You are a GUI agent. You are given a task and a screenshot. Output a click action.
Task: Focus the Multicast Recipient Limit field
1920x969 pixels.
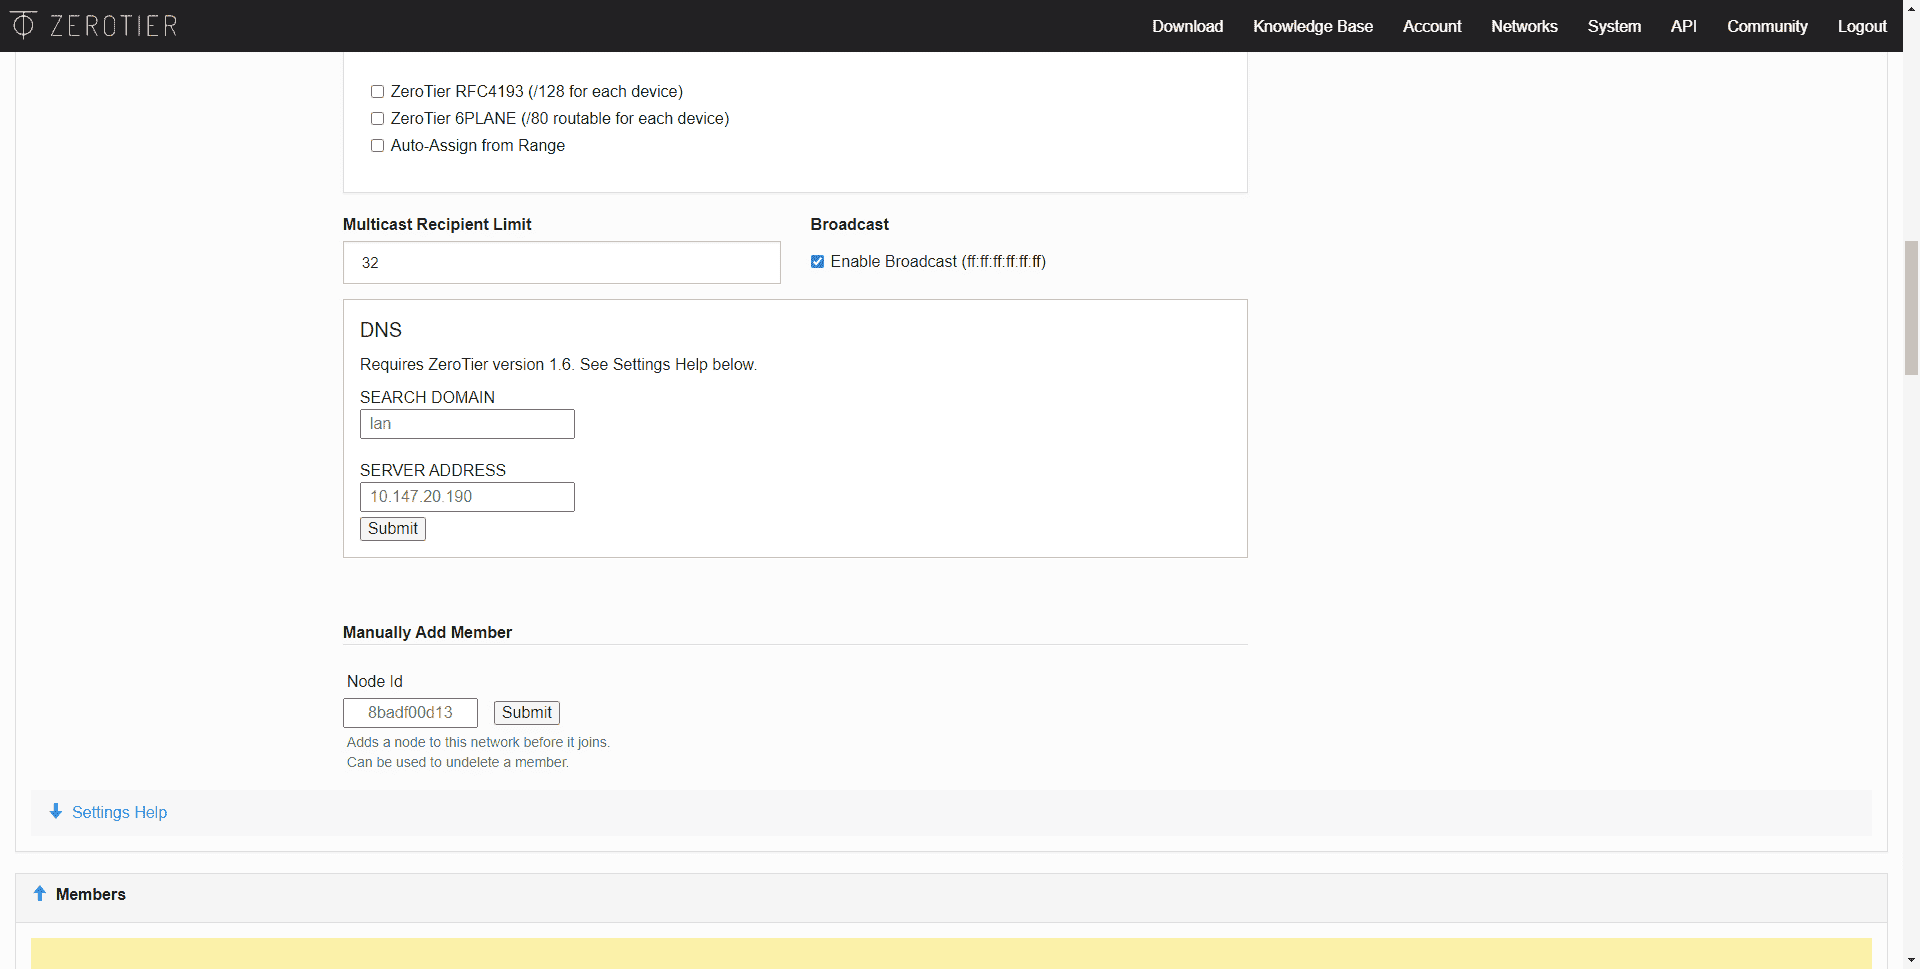click(x=562, y=262)
